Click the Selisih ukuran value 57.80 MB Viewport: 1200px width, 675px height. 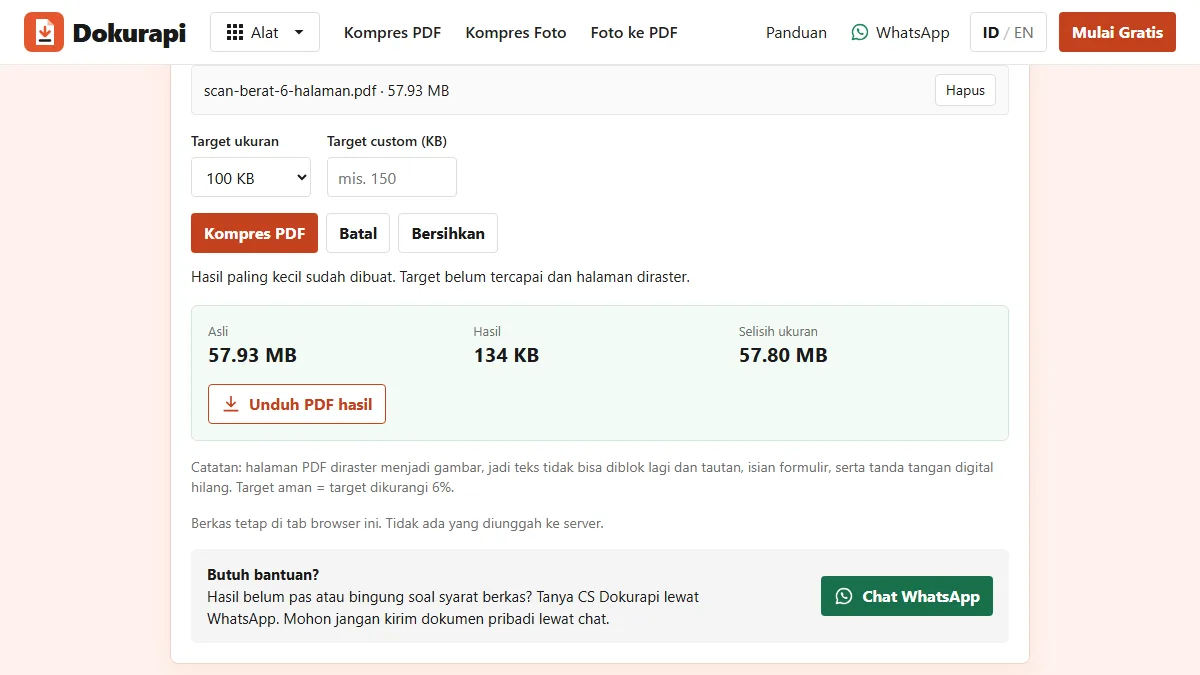click(783, 355)
